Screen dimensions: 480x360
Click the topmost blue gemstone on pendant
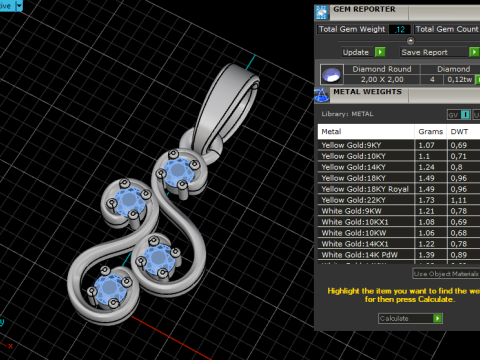point(178,171)
